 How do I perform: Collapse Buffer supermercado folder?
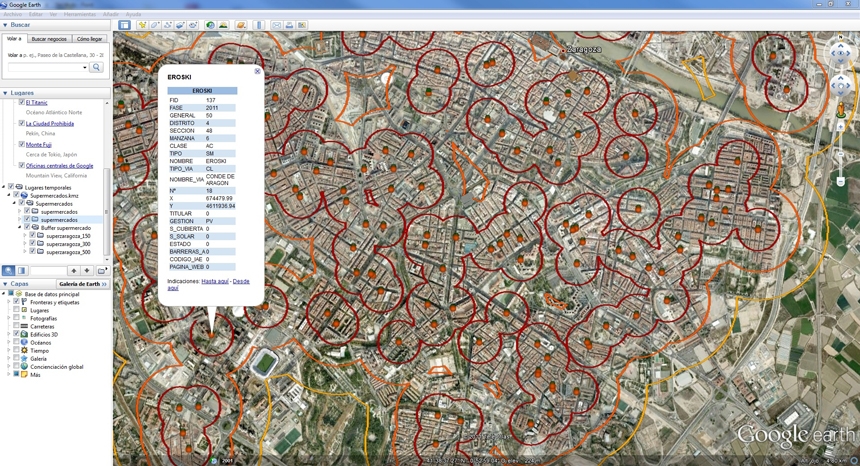(x=20, y=228)
